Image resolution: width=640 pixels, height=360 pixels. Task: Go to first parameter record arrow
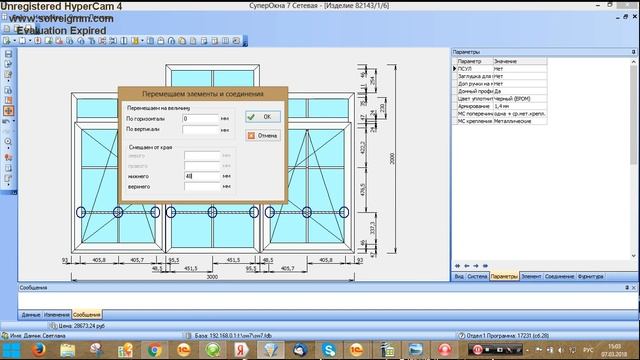pyautogui.click(x=458, y=266)
